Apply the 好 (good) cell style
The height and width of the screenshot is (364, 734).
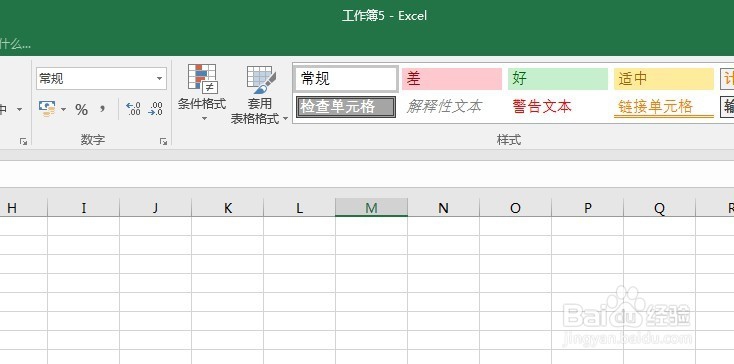point(558,79)
